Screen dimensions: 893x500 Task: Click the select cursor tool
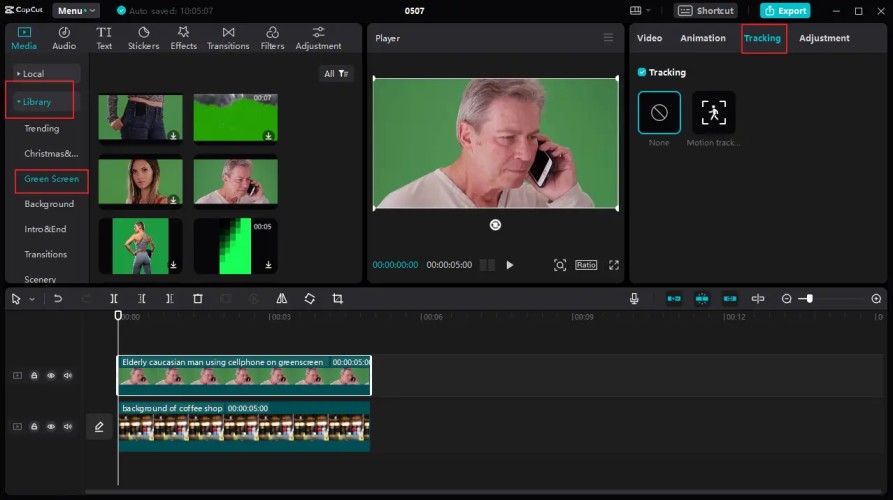(16, 299)
